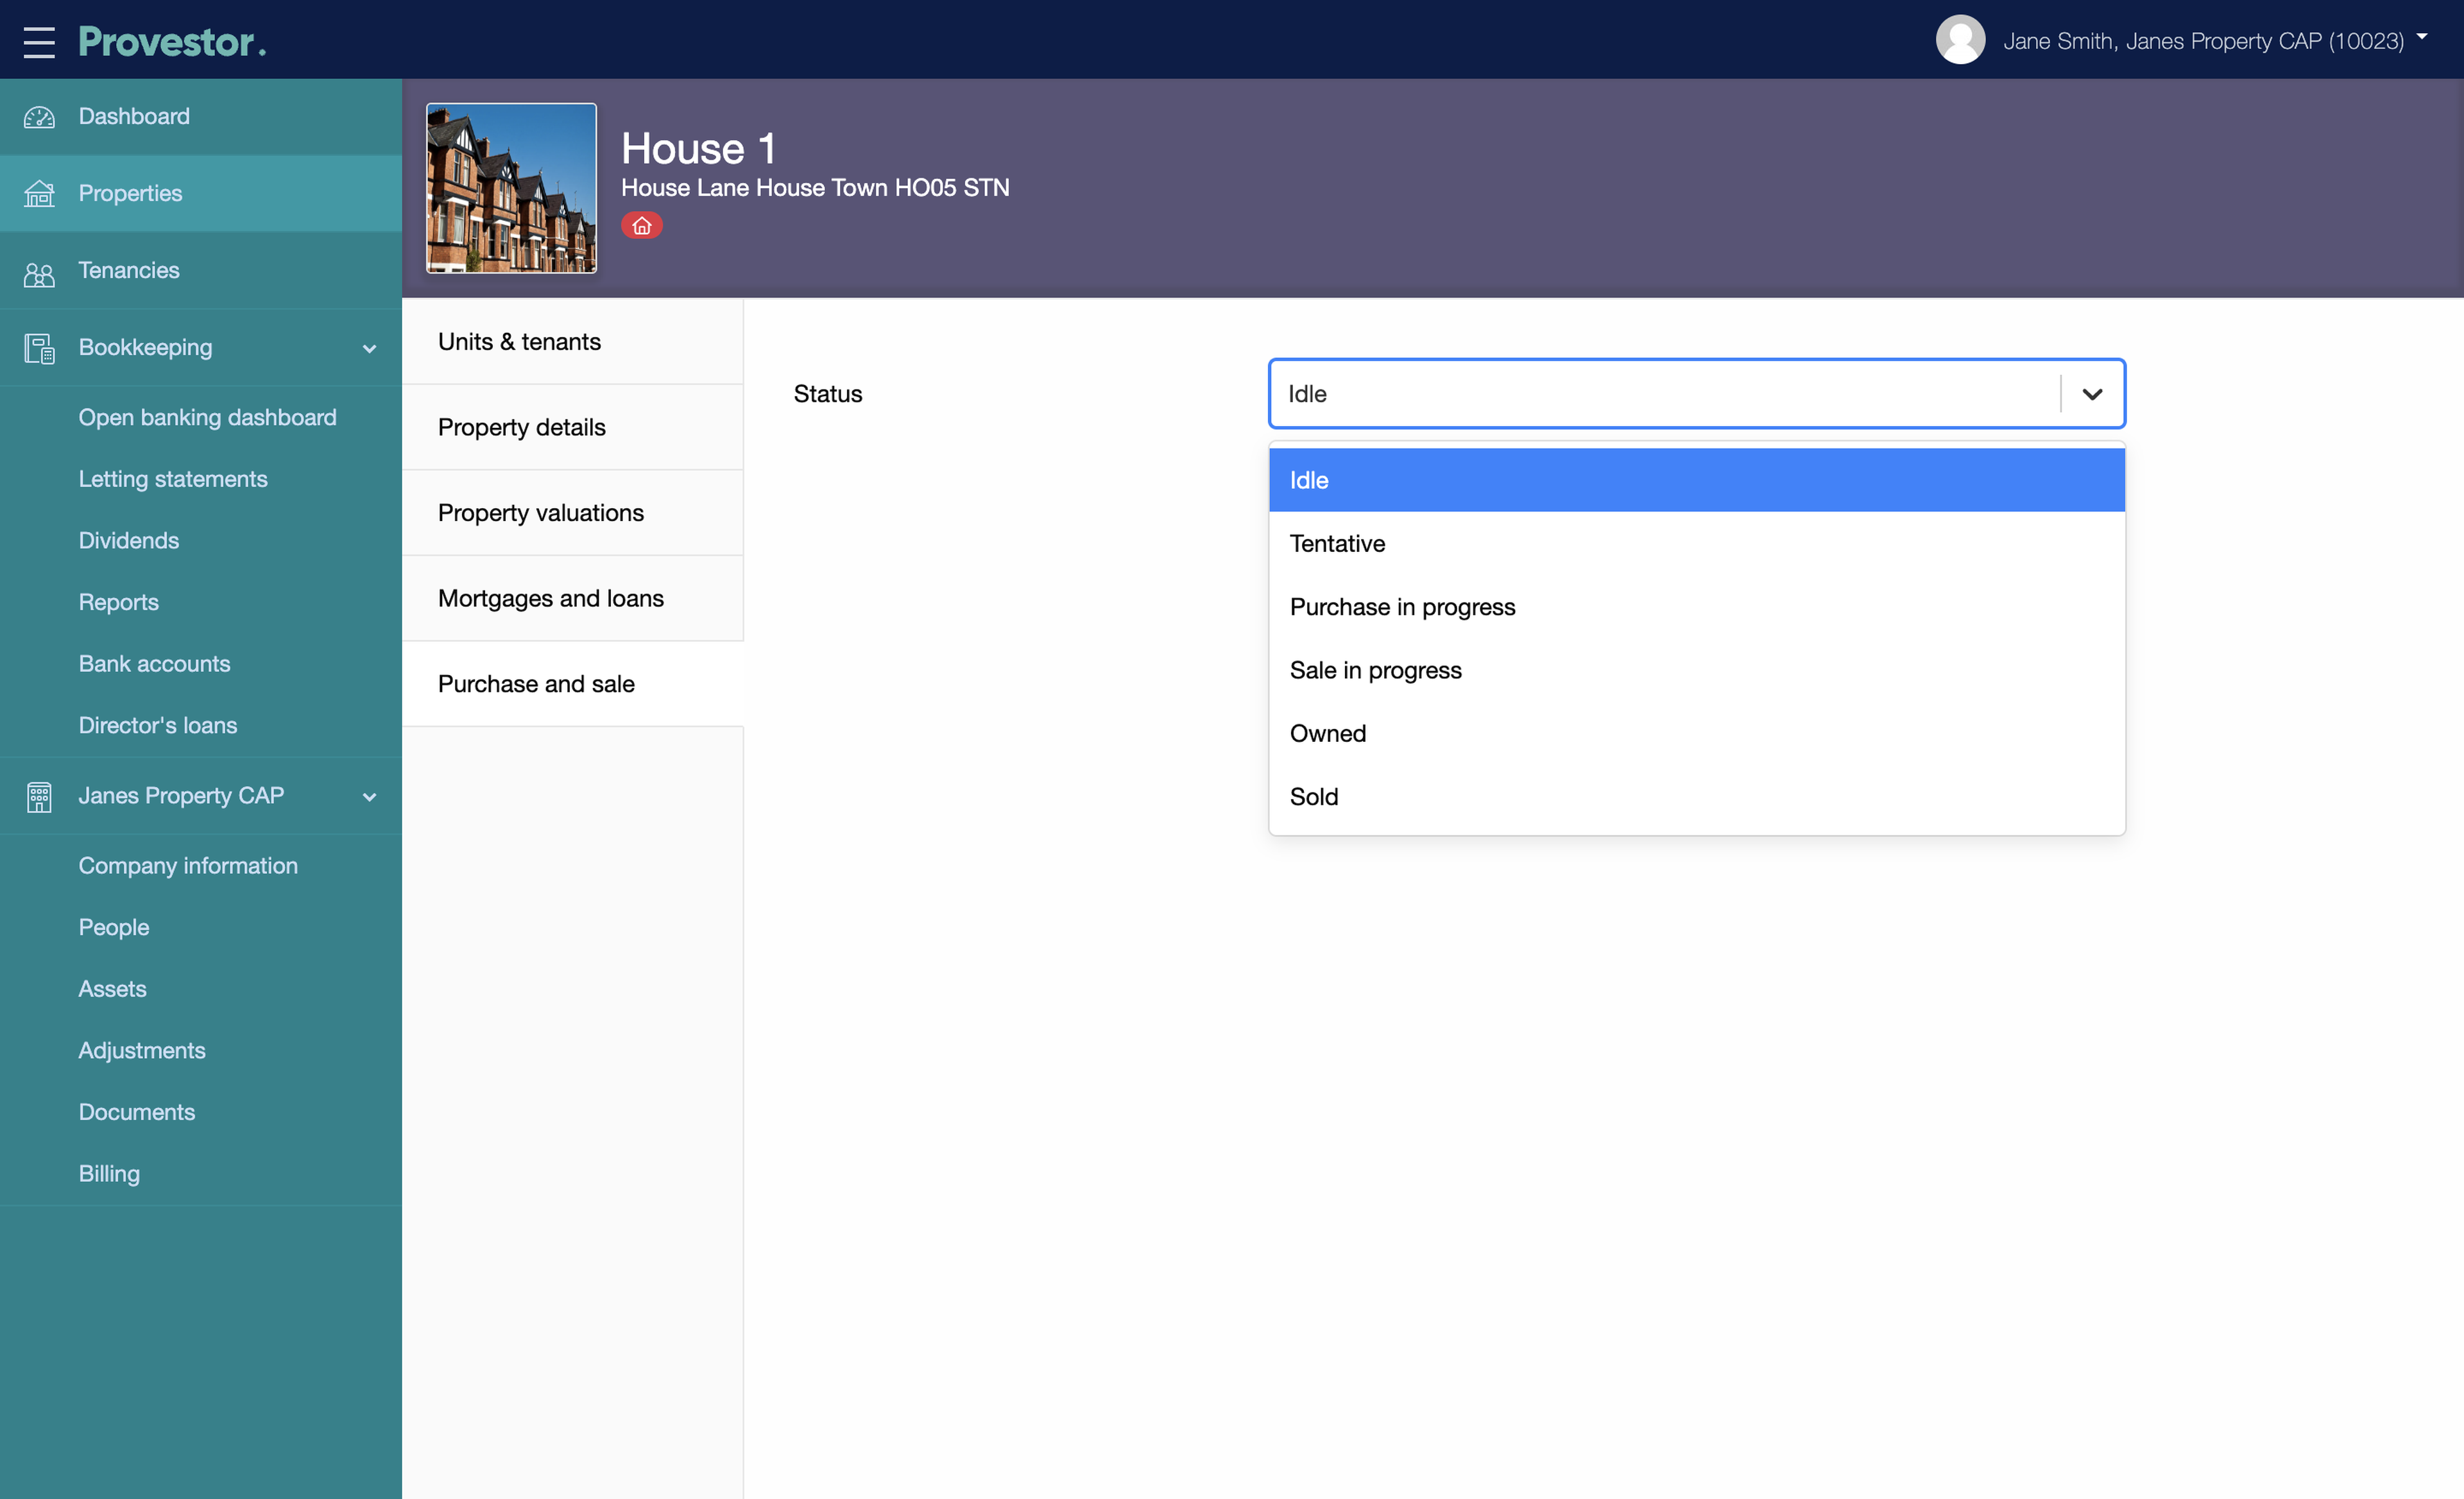The image size is (2464, 1499).
Task: Click the House 1 property thumbnail
Action: tap(511, 188)
